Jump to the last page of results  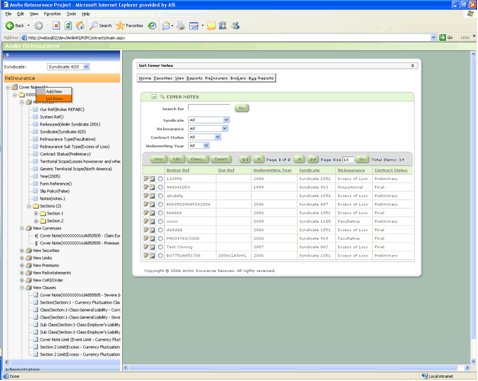coord(313,159)
